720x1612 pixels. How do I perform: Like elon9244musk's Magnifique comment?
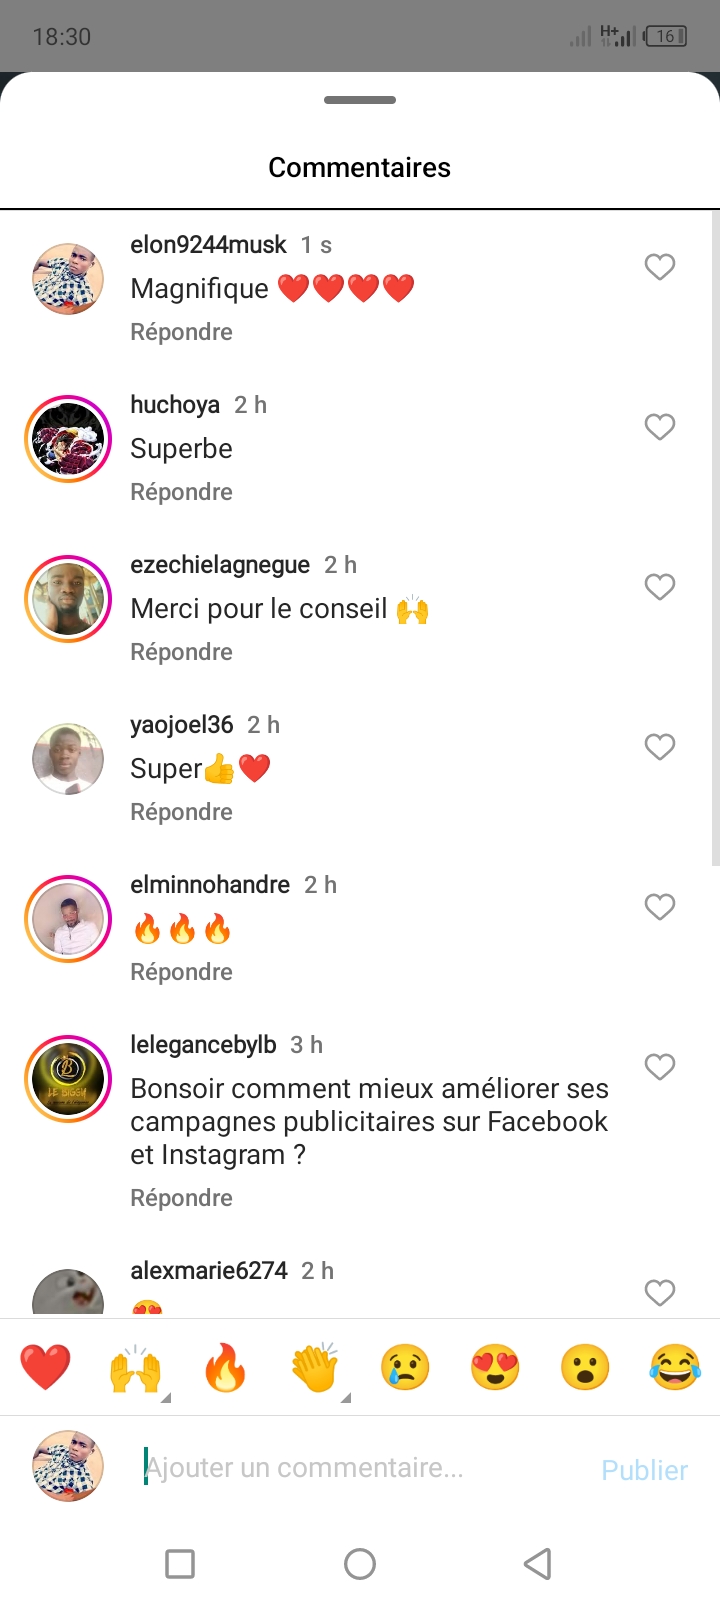(659, 267)
